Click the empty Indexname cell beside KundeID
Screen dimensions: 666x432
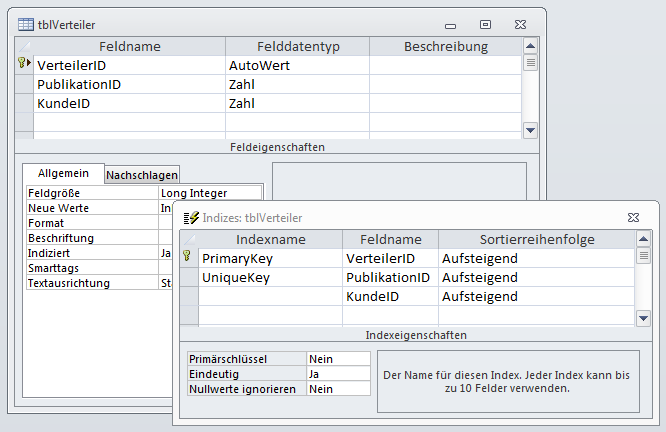271,296
